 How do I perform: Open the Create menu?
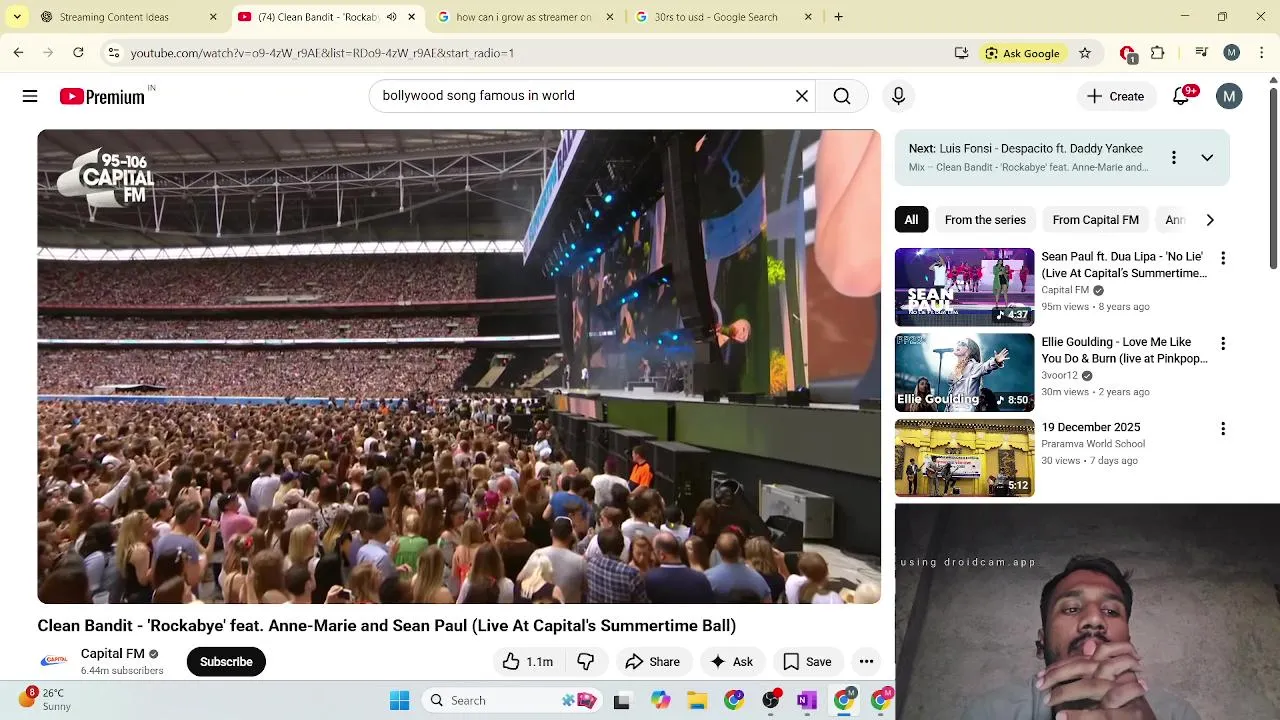(x=1115, y=96)
